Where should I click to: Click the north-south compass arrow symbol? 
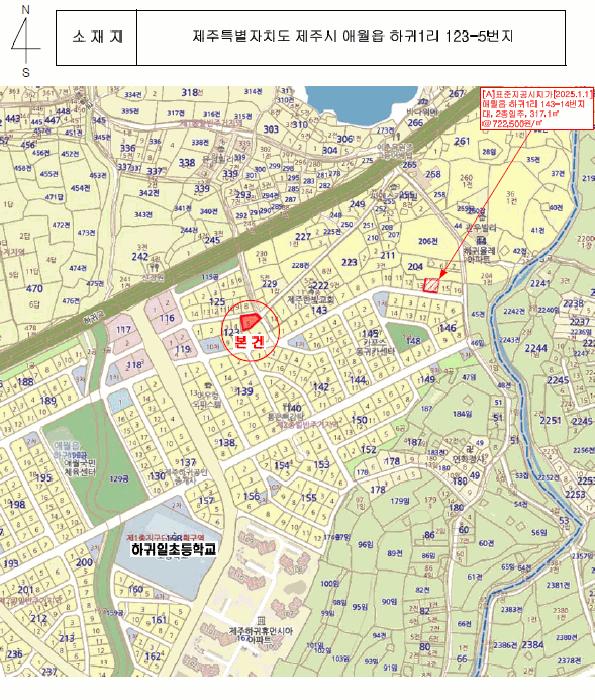point(25,41)
